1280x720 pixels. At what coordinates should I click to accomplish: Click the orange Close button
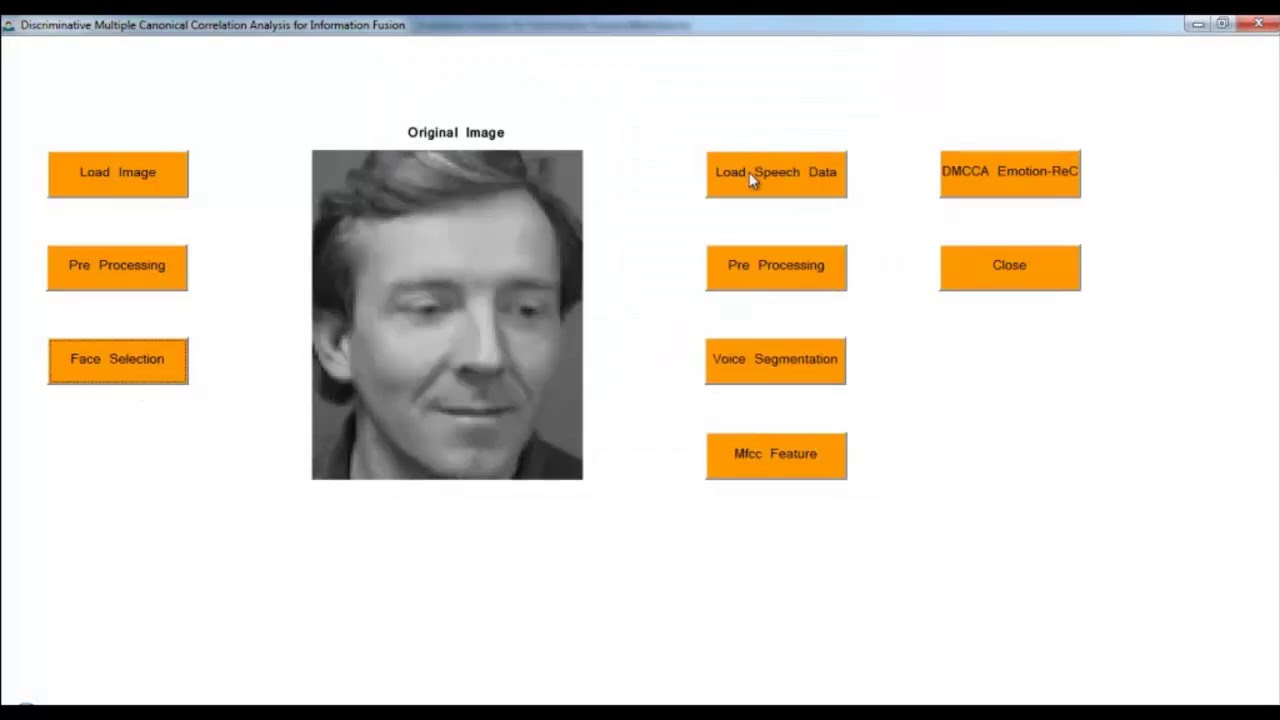click(1010, 267)
